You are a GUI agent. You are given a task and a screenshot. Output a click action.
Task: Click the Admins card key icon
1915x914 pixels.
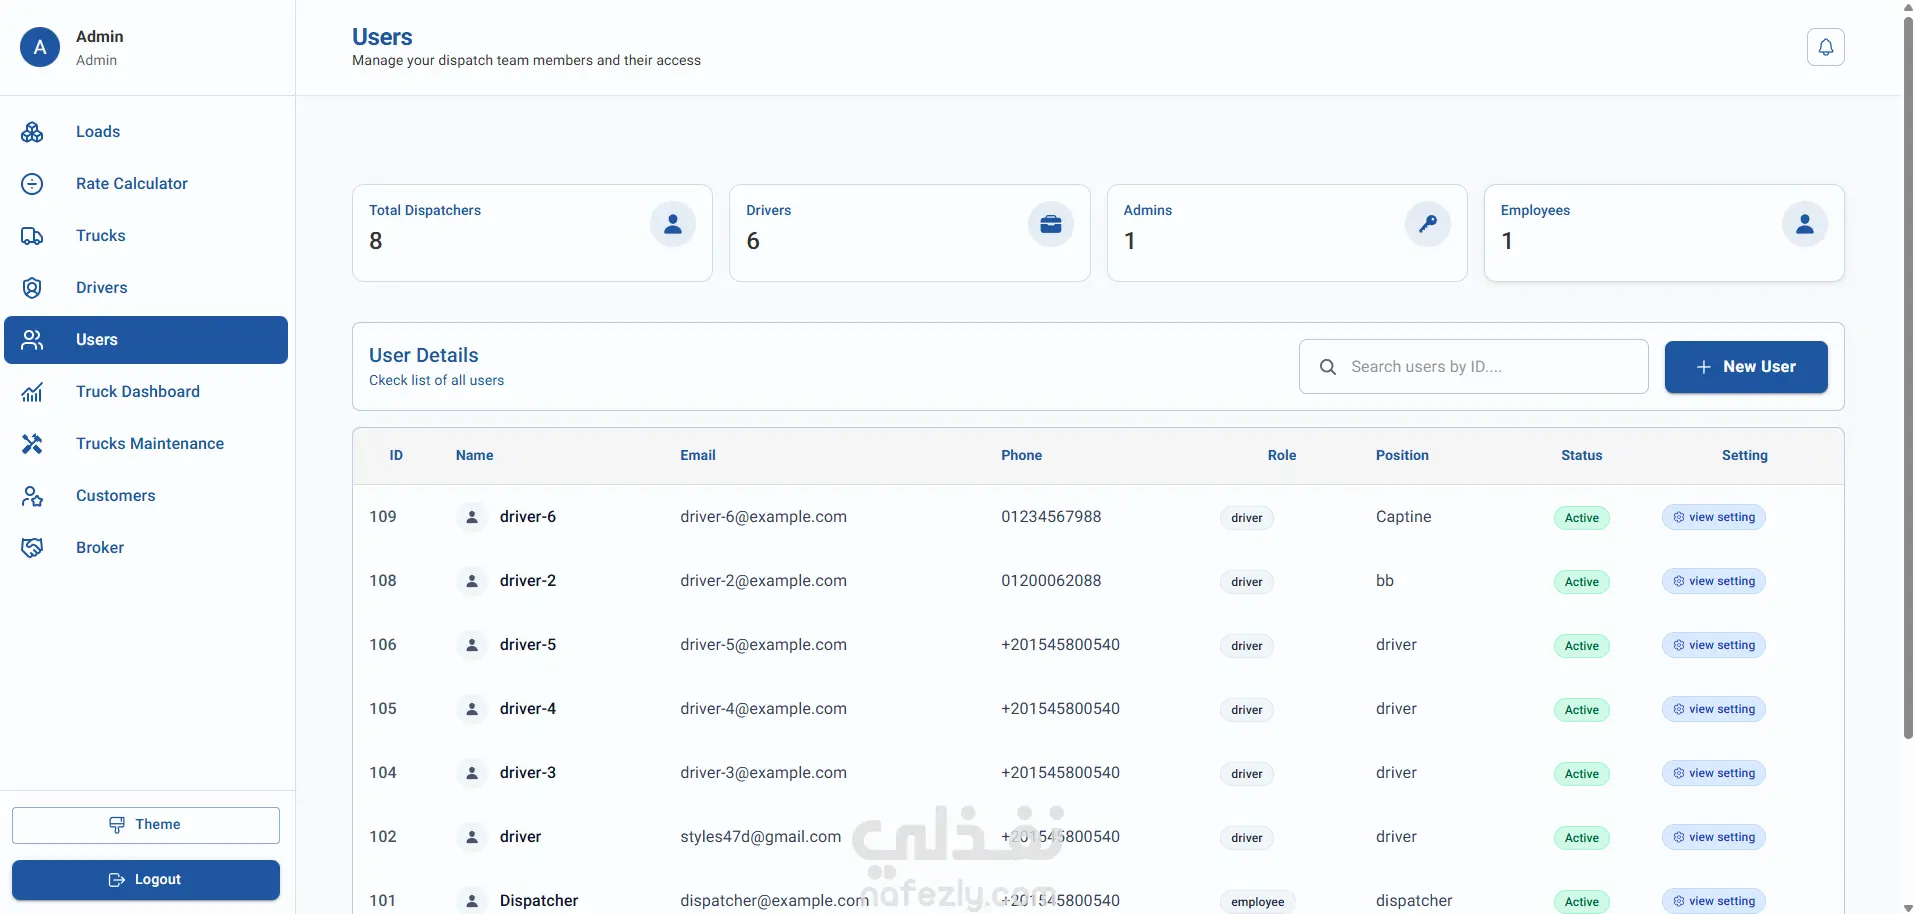click(x=1428, y=224)
